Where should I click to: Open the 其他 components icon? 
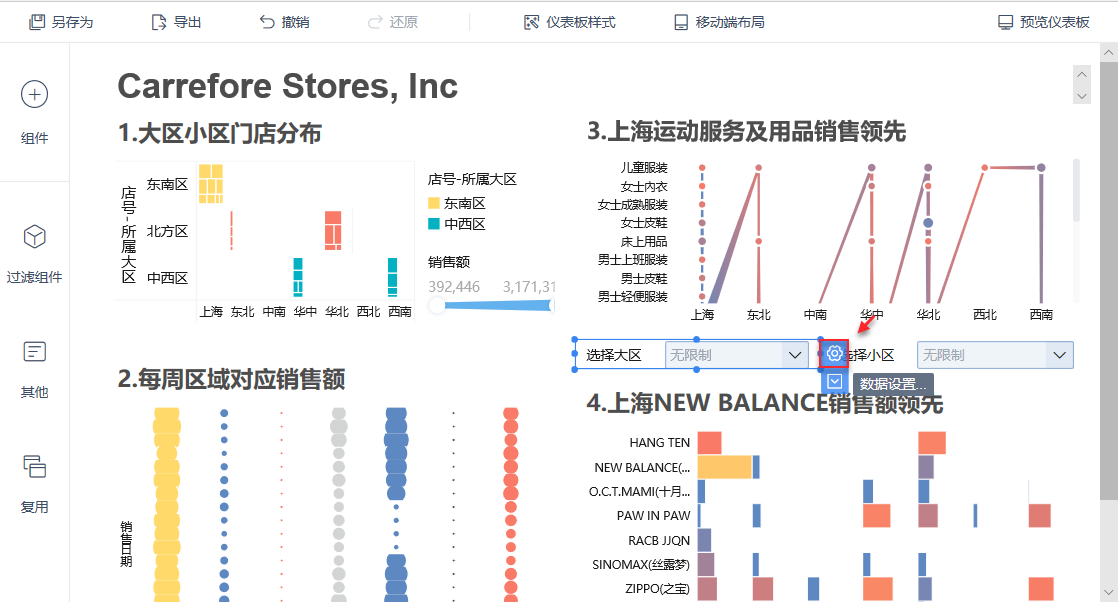(34, 352)
